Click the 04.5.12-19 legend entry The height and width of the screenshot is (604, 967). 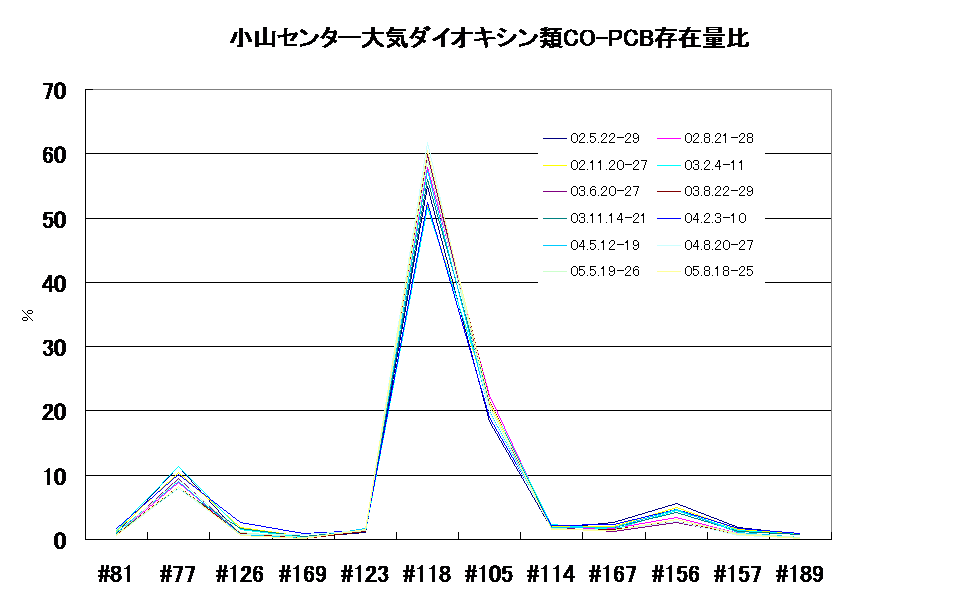click(605, 245)
